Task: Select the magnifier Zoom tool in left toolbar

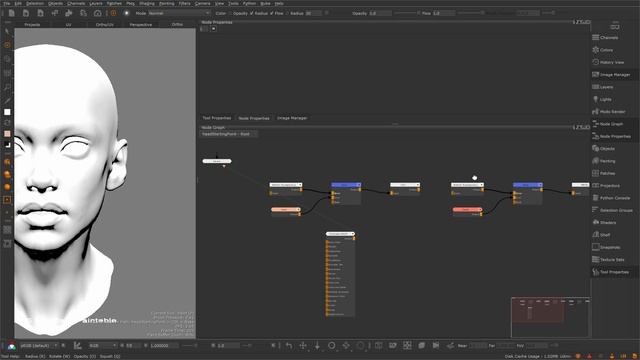Action: coord(7,87)
